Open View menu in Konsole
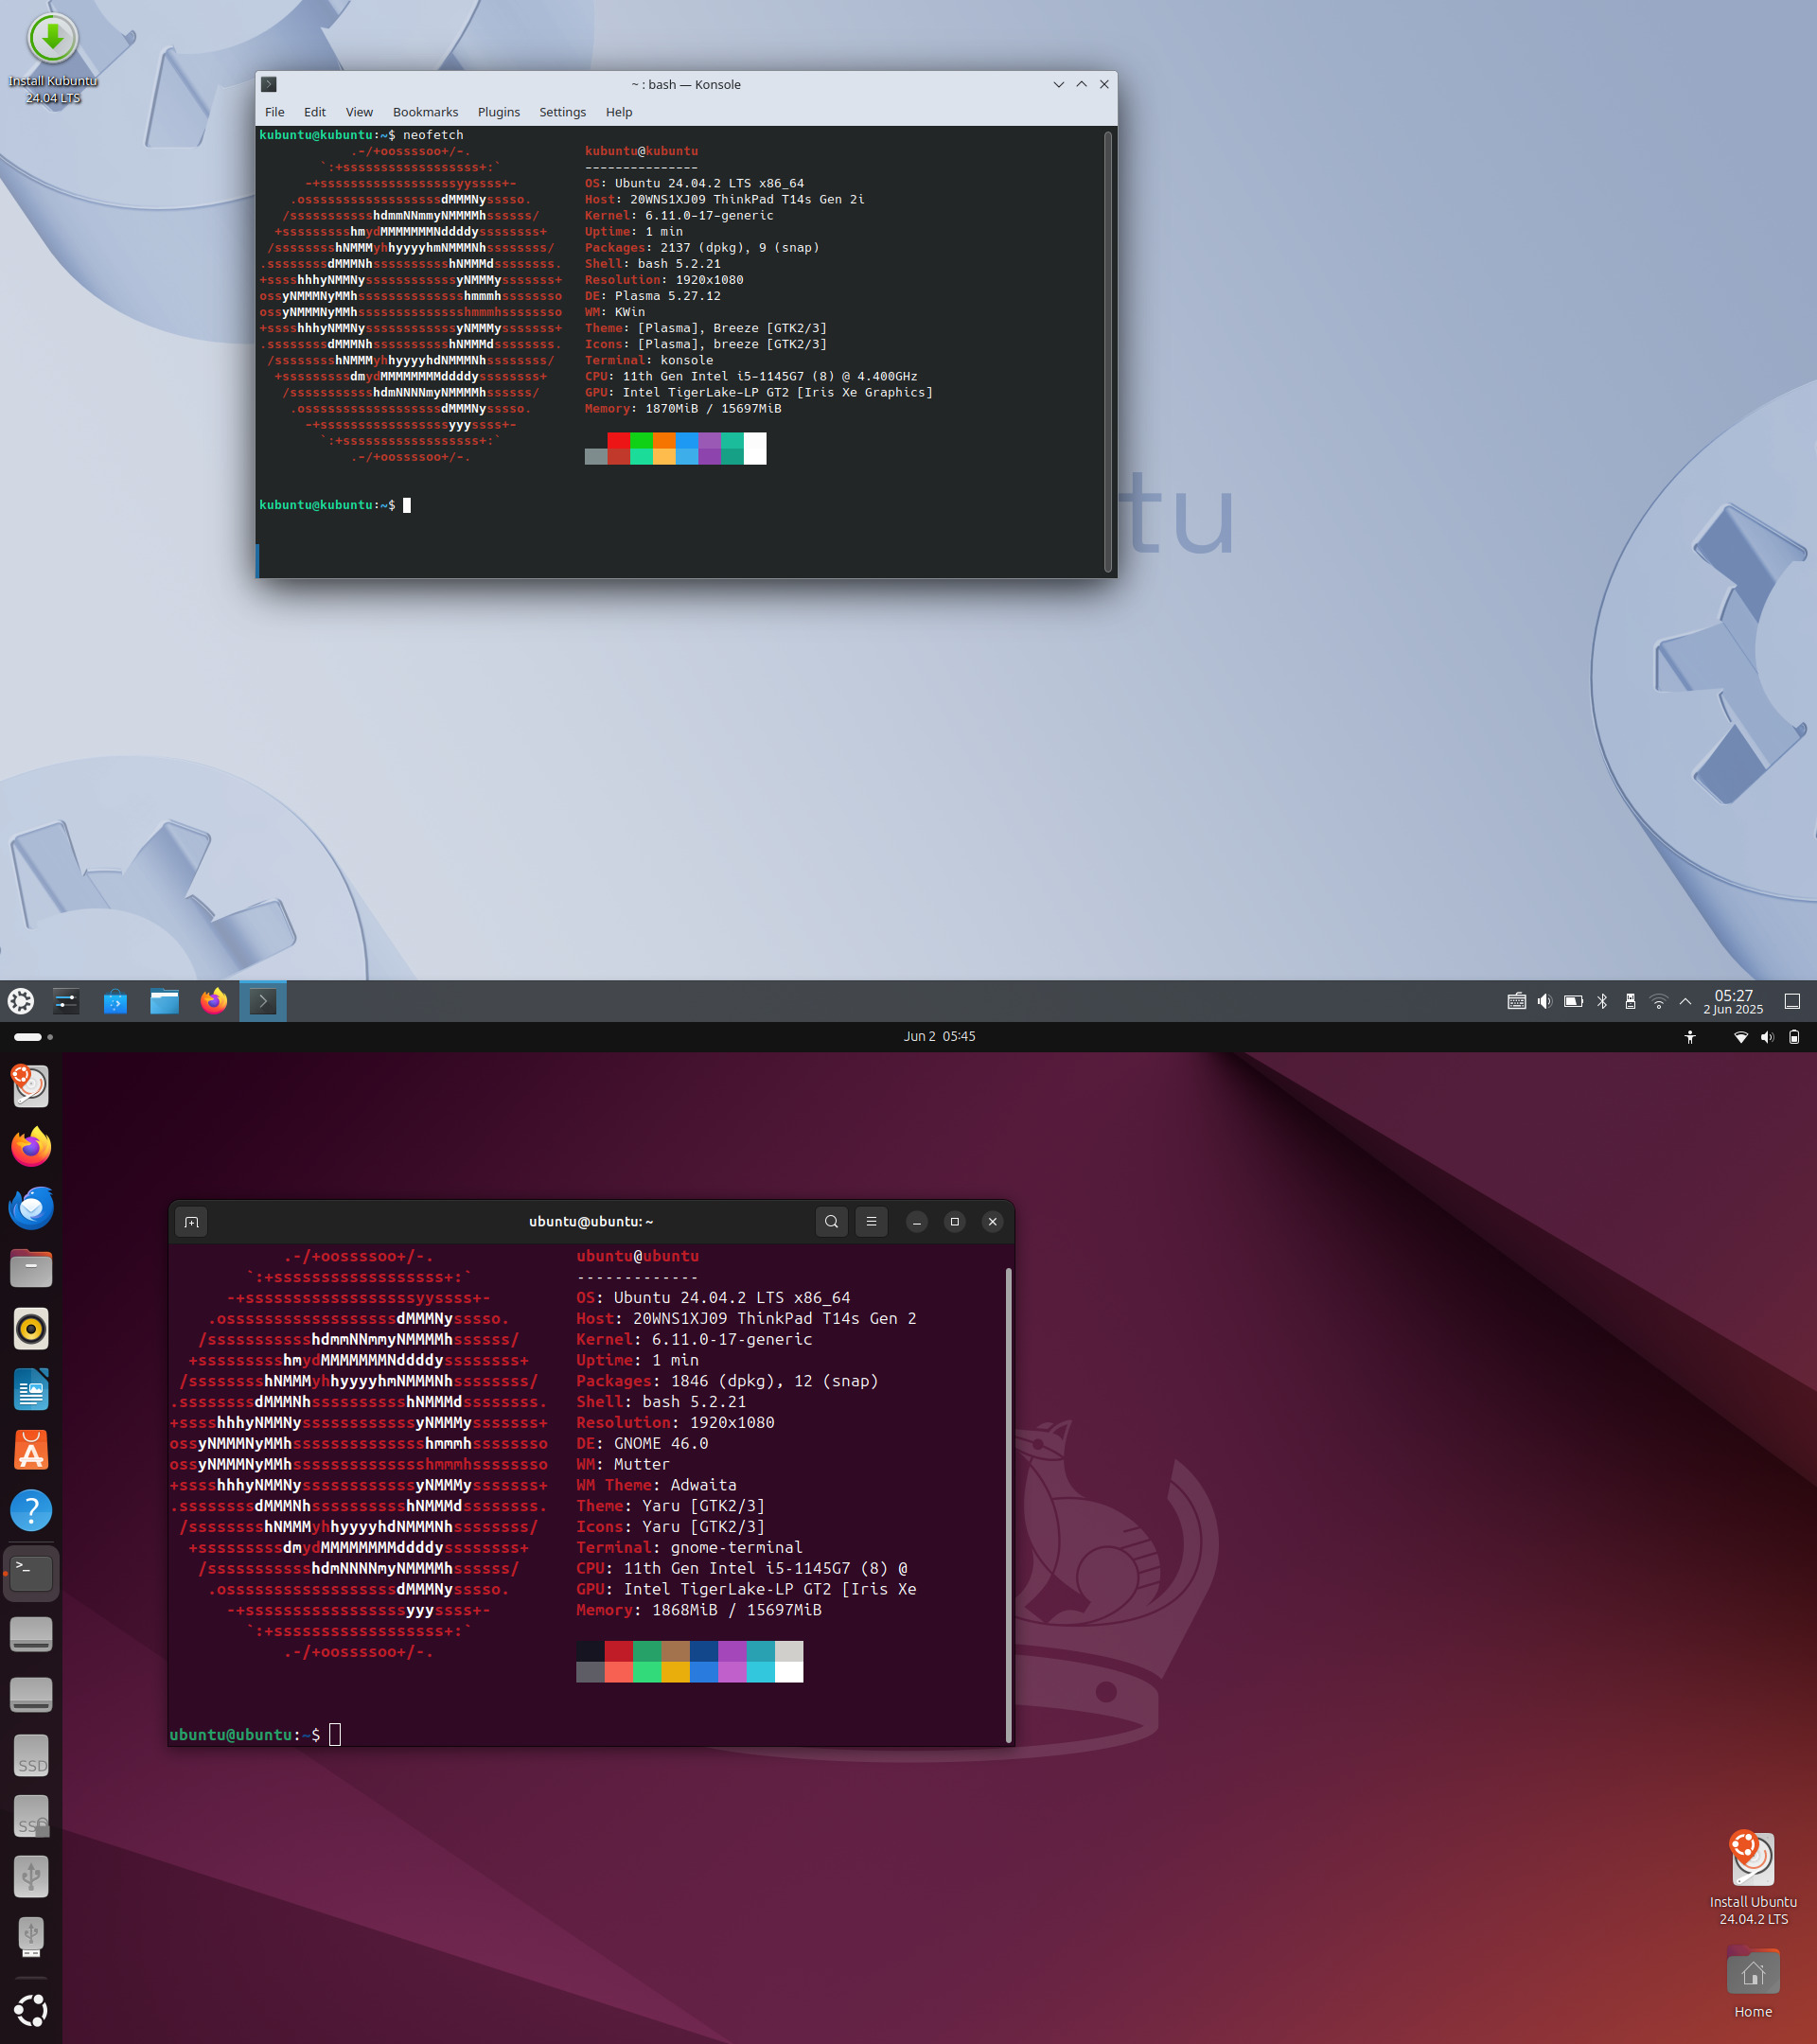Viewport: 1817px width, 2044px height. (359, 112)
